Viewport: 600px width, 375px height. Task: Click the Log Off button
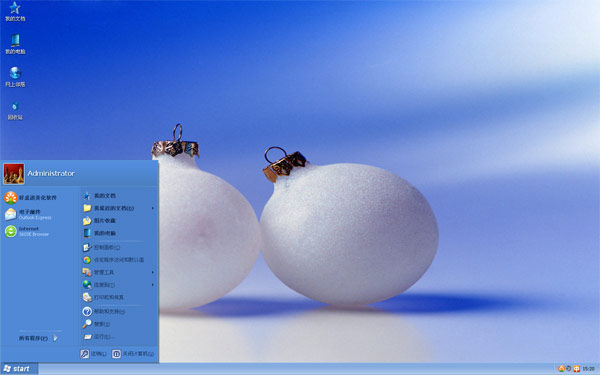[93, 354]
